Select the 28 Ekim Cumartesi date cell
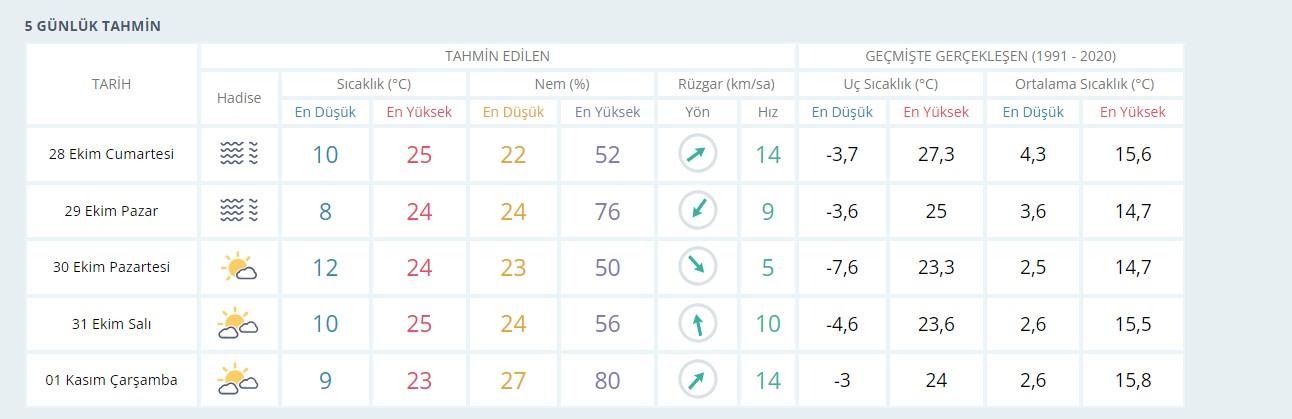1292x419 pixels. pos(112,154)
